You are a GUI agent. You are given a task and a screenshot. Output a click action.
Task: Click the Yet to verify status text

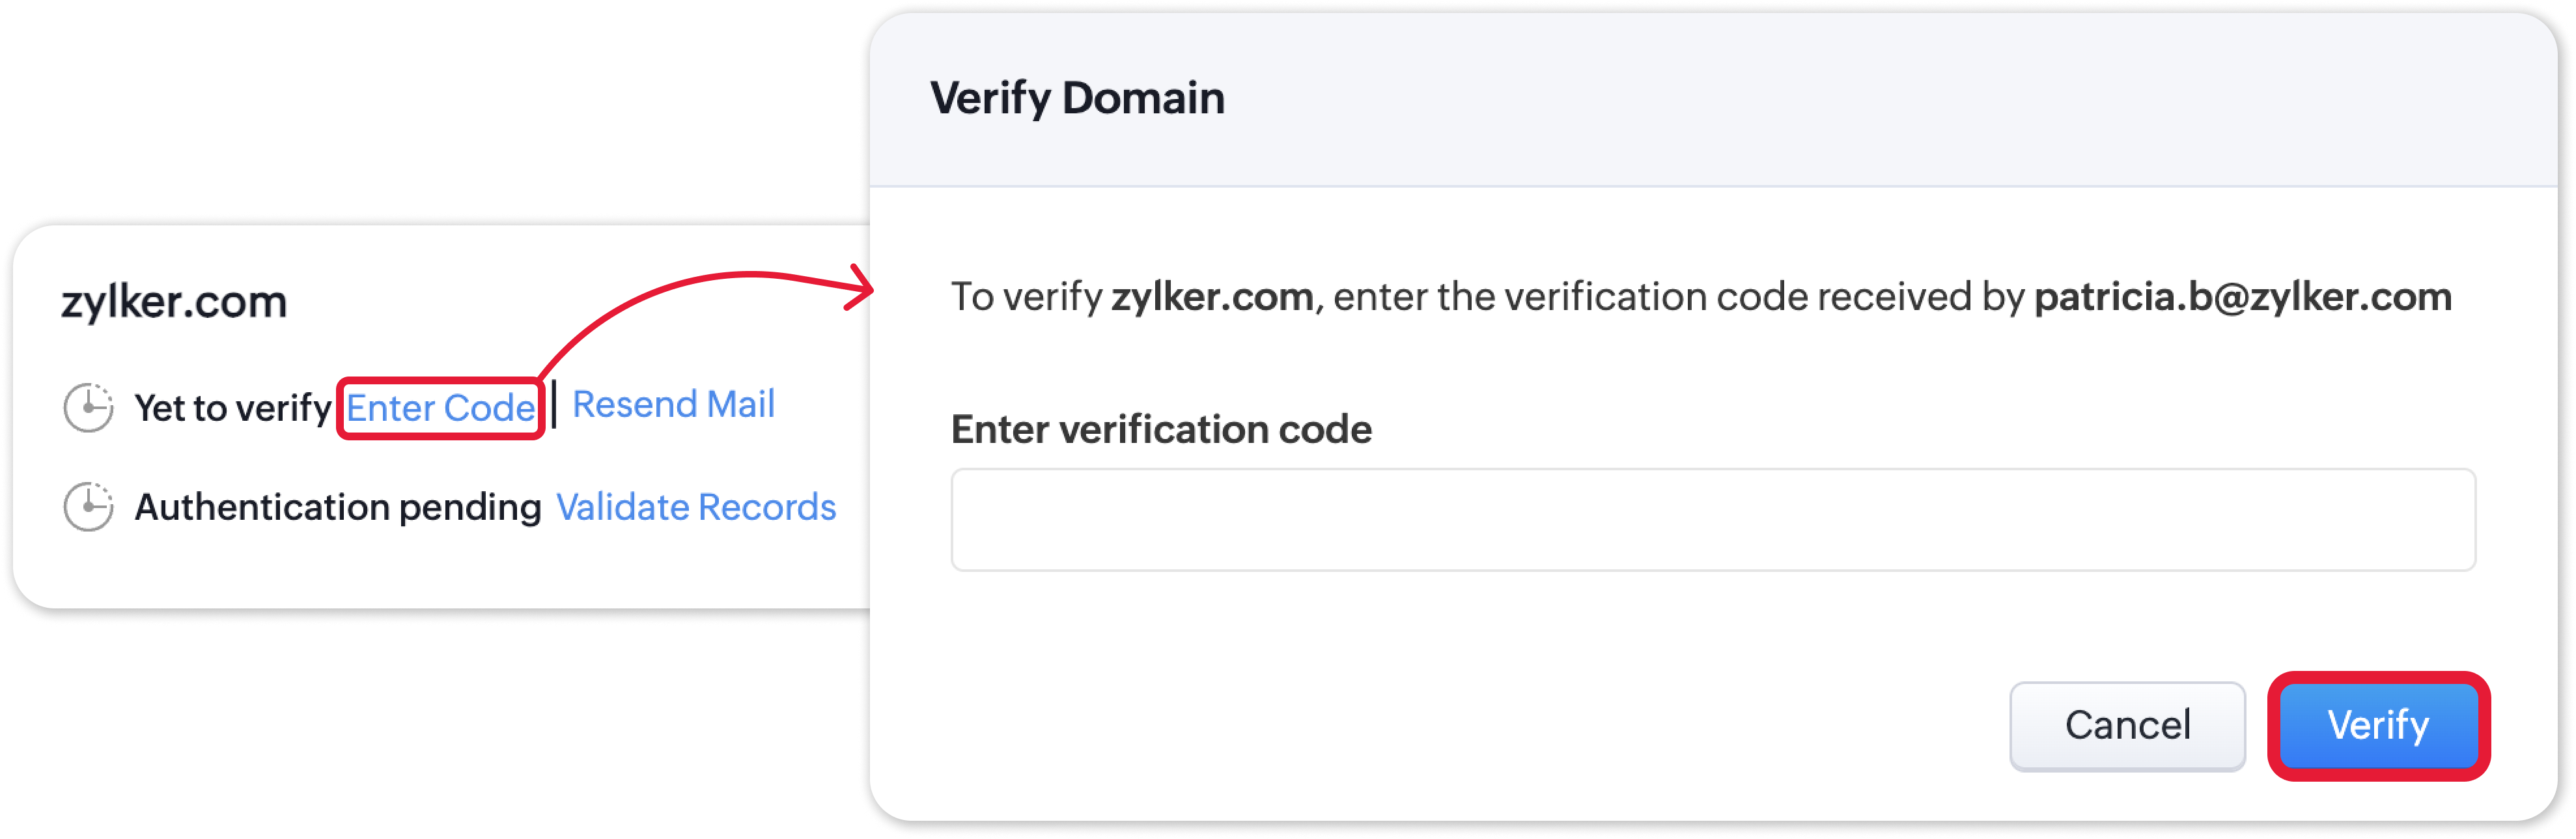232,408
